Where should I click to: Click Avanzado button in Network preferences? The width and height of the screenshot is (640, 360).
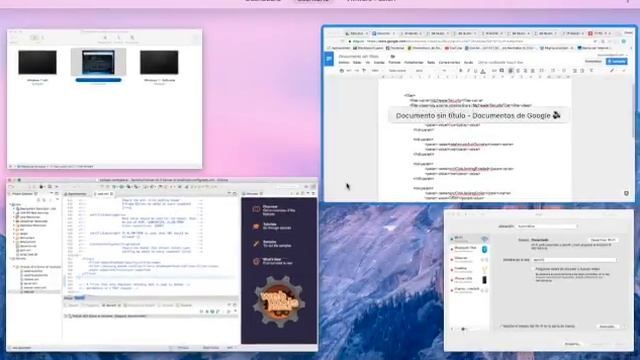[607, 327]
